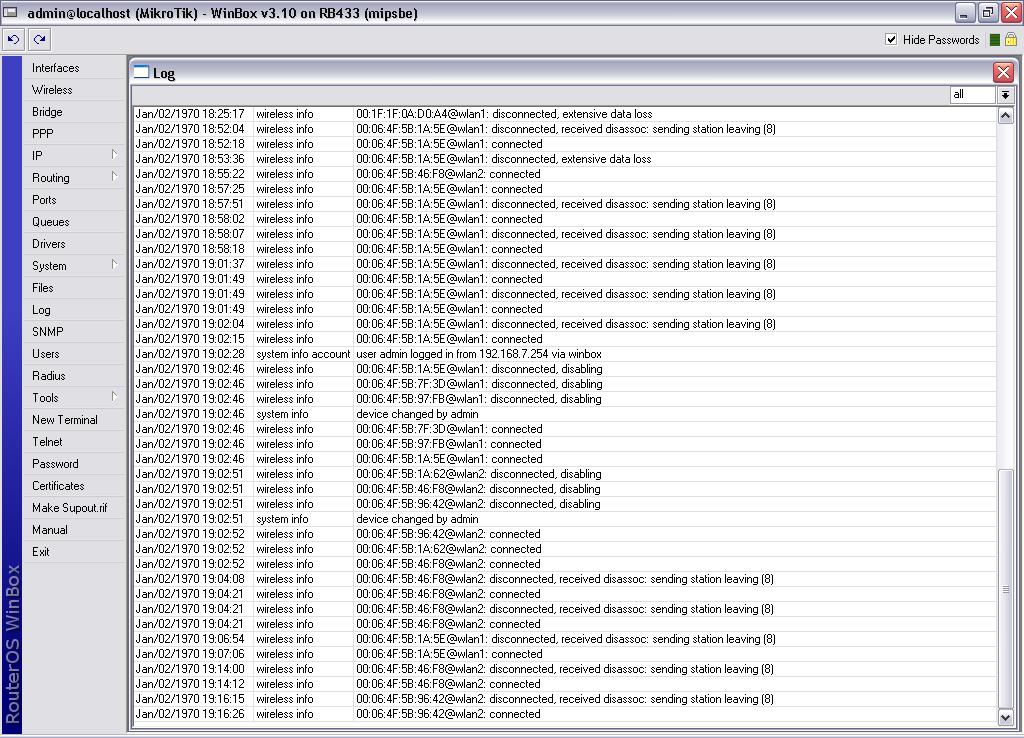The height and width of the screenshot is (738, 1024).
Task: Select 19:02:51 row for 00:06:4F:5B:1A:62@wlan2 disabling
Action: pos(564,474)
